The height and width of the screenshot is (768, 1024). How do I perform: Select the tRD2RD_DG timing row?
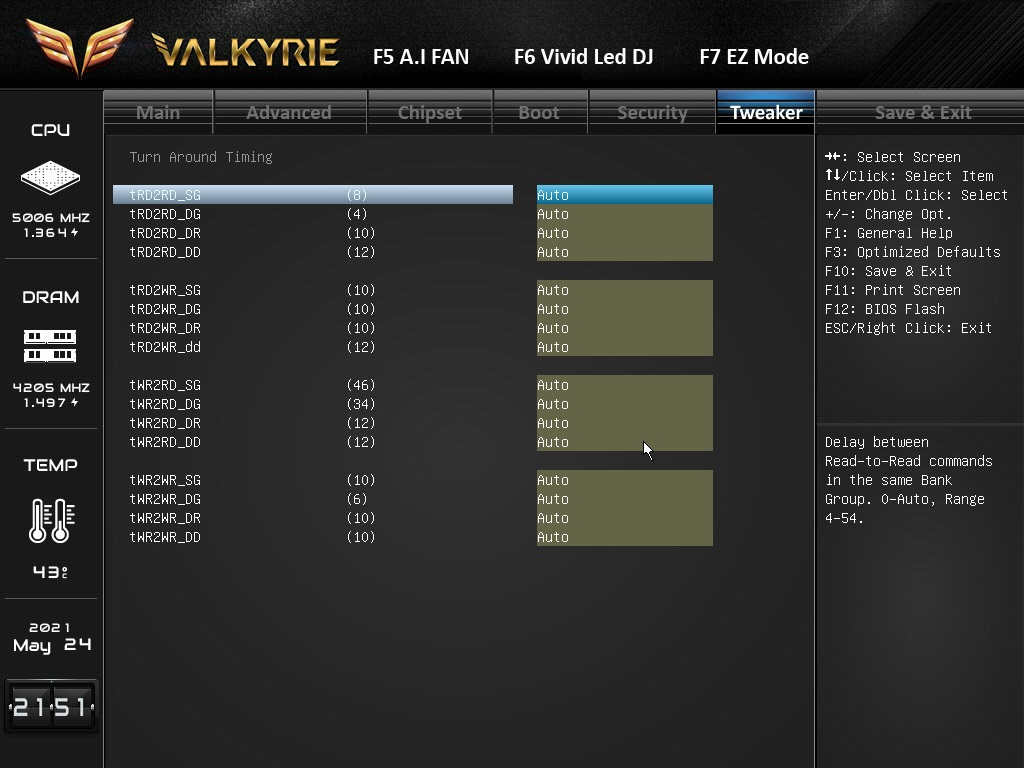pyautogui.click(x=165, y=214)
